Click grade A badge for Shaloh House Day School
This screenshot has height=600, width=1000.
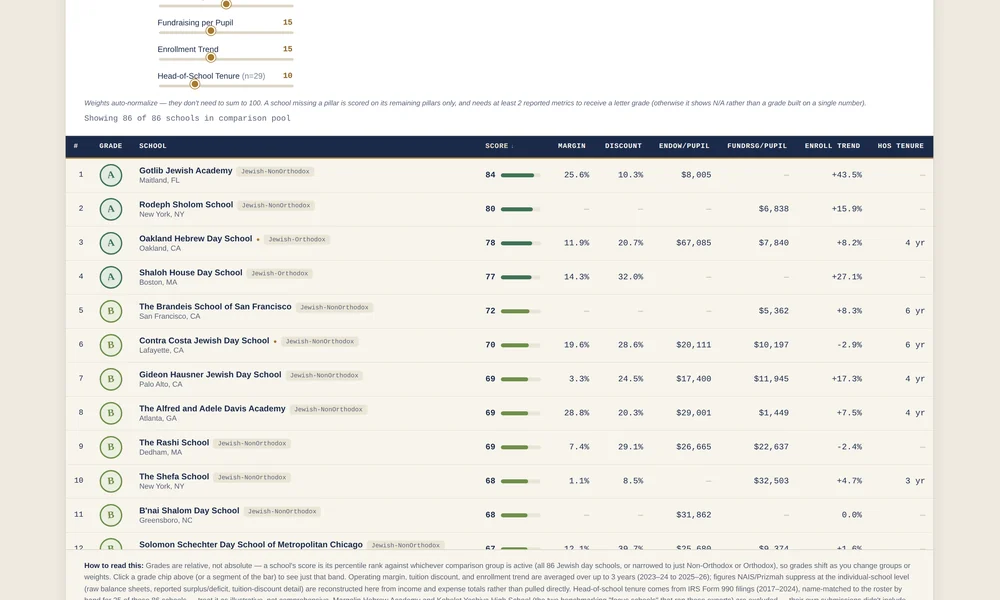(110, 277)
